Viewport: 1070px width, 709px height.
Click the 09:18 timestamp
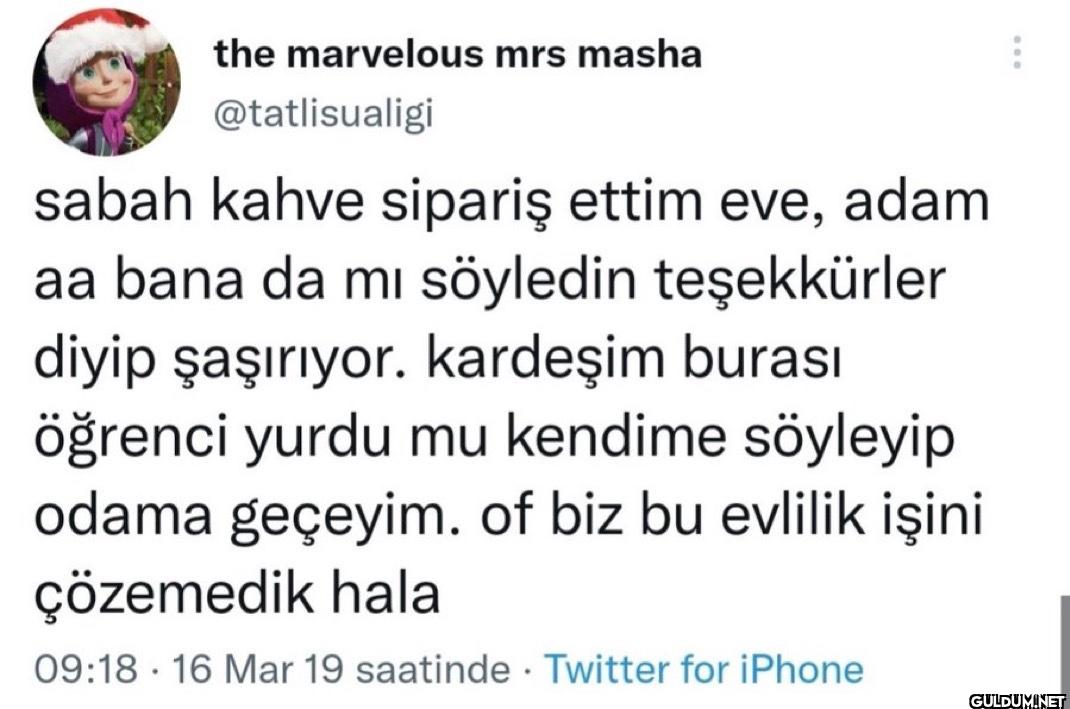[85, 669]
